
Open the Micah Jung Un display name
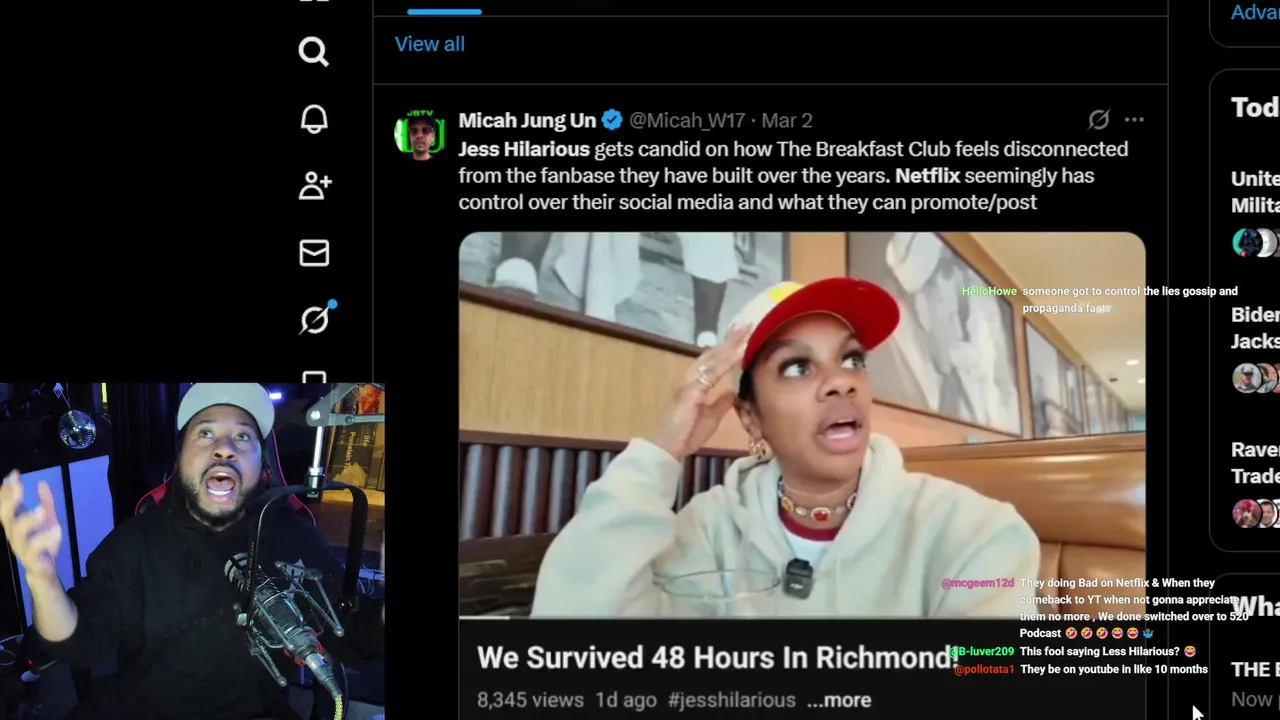527,120
